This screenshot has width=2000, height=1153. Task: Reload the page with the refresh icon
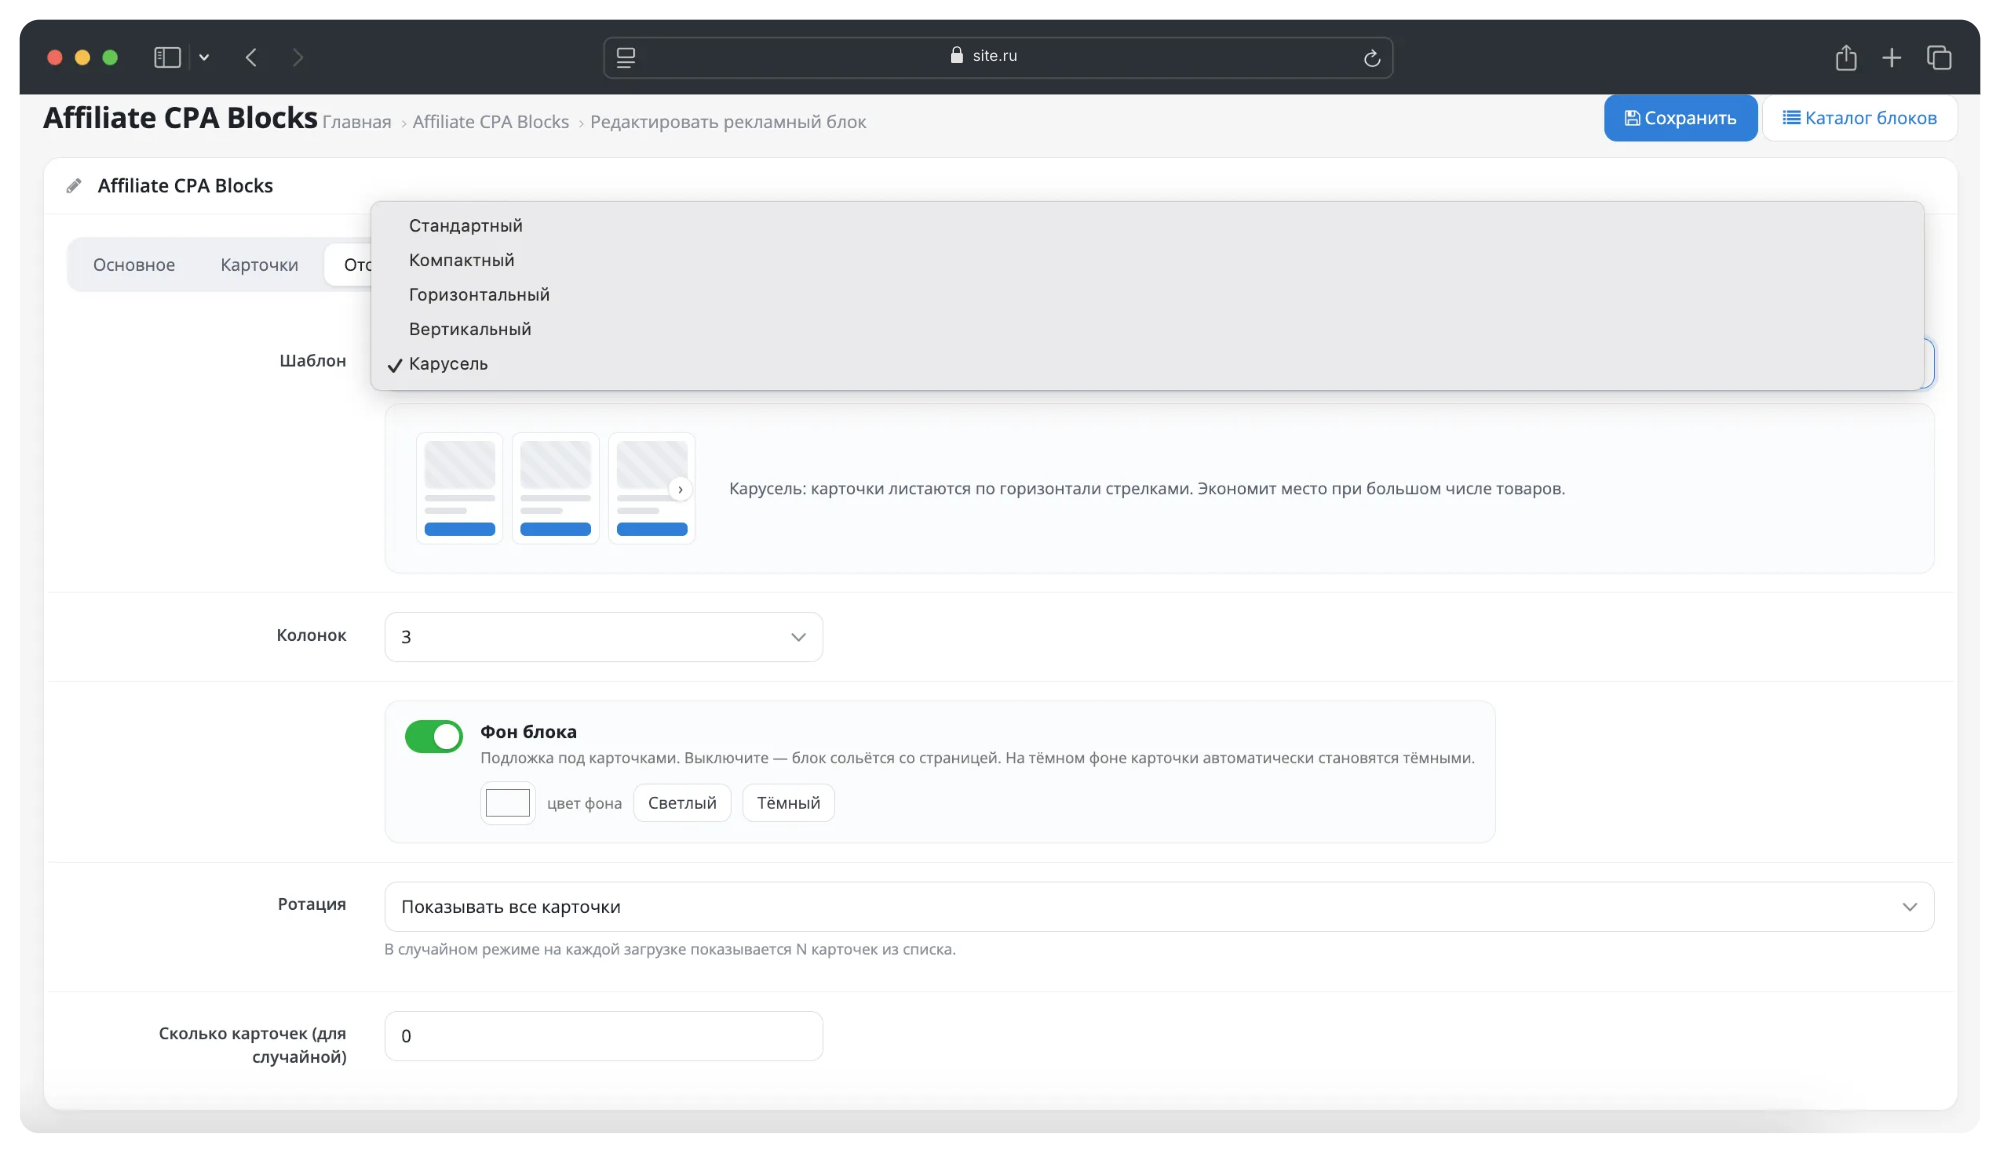pyautogui.click(x=1372, y=58)
